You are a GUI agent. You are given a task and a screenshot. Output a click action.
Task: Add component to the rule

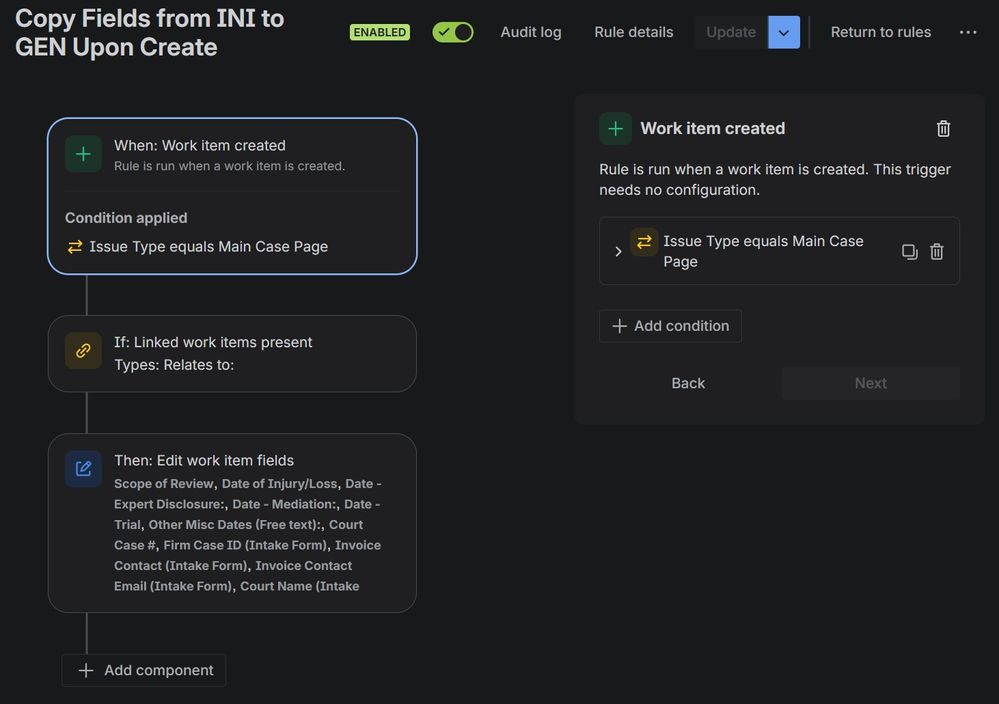pos(144,670)
